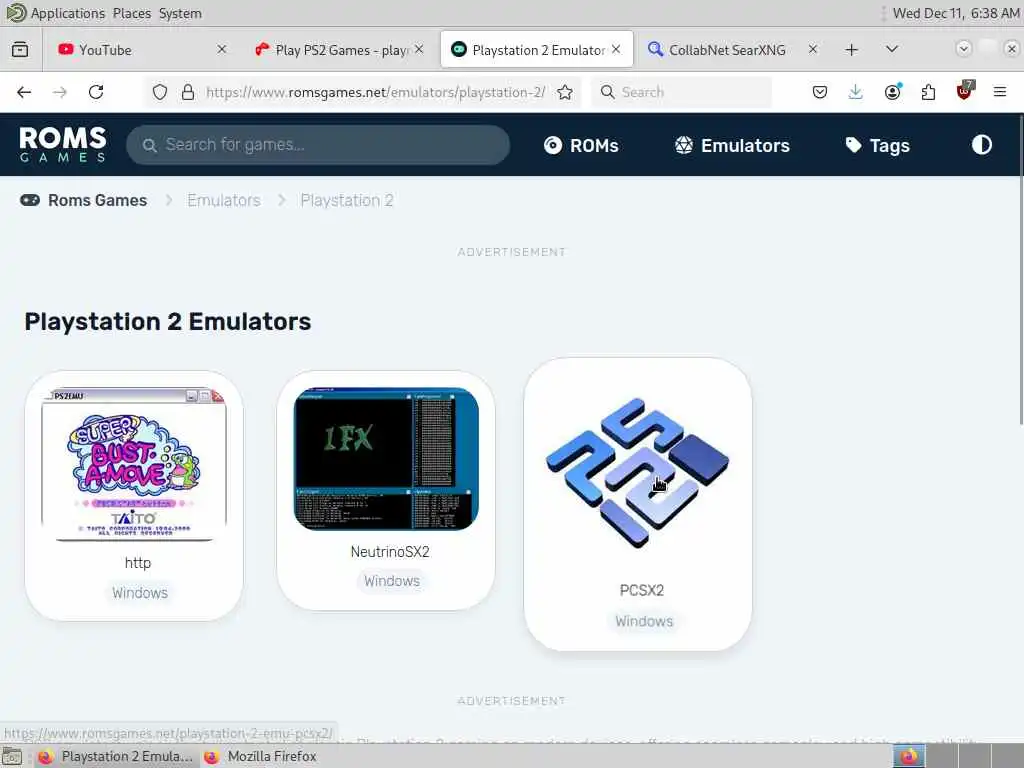Click Windows tag under PCSX2
This screenshot has height=768, width=1024.
[644, 621]
